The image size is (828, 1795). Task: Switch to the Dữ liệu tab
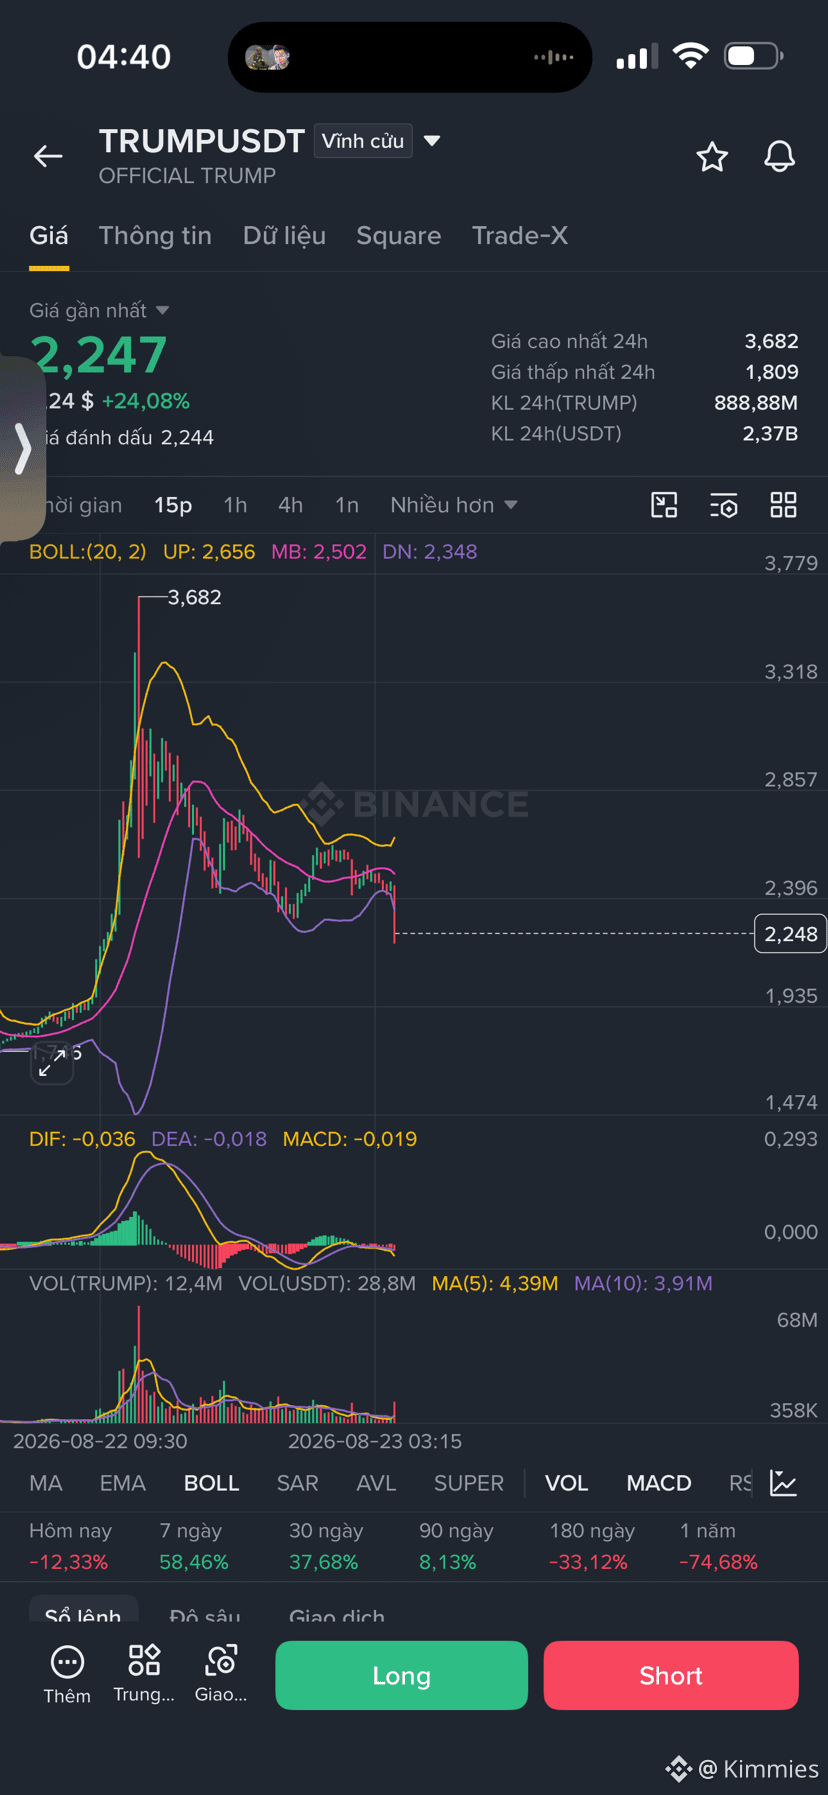[x=284, y=236]
